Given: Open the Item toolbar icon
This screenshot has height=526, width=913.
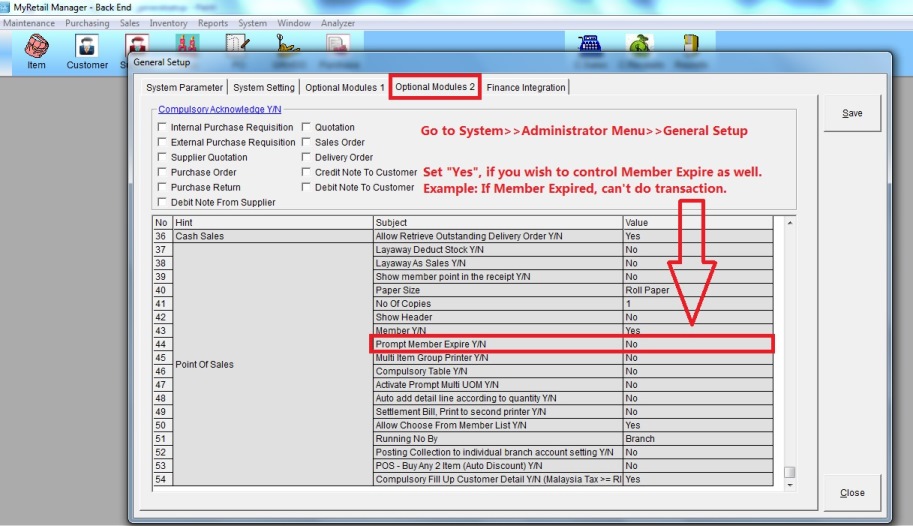Looking at the screenshot, I should [x=37, y=49].
